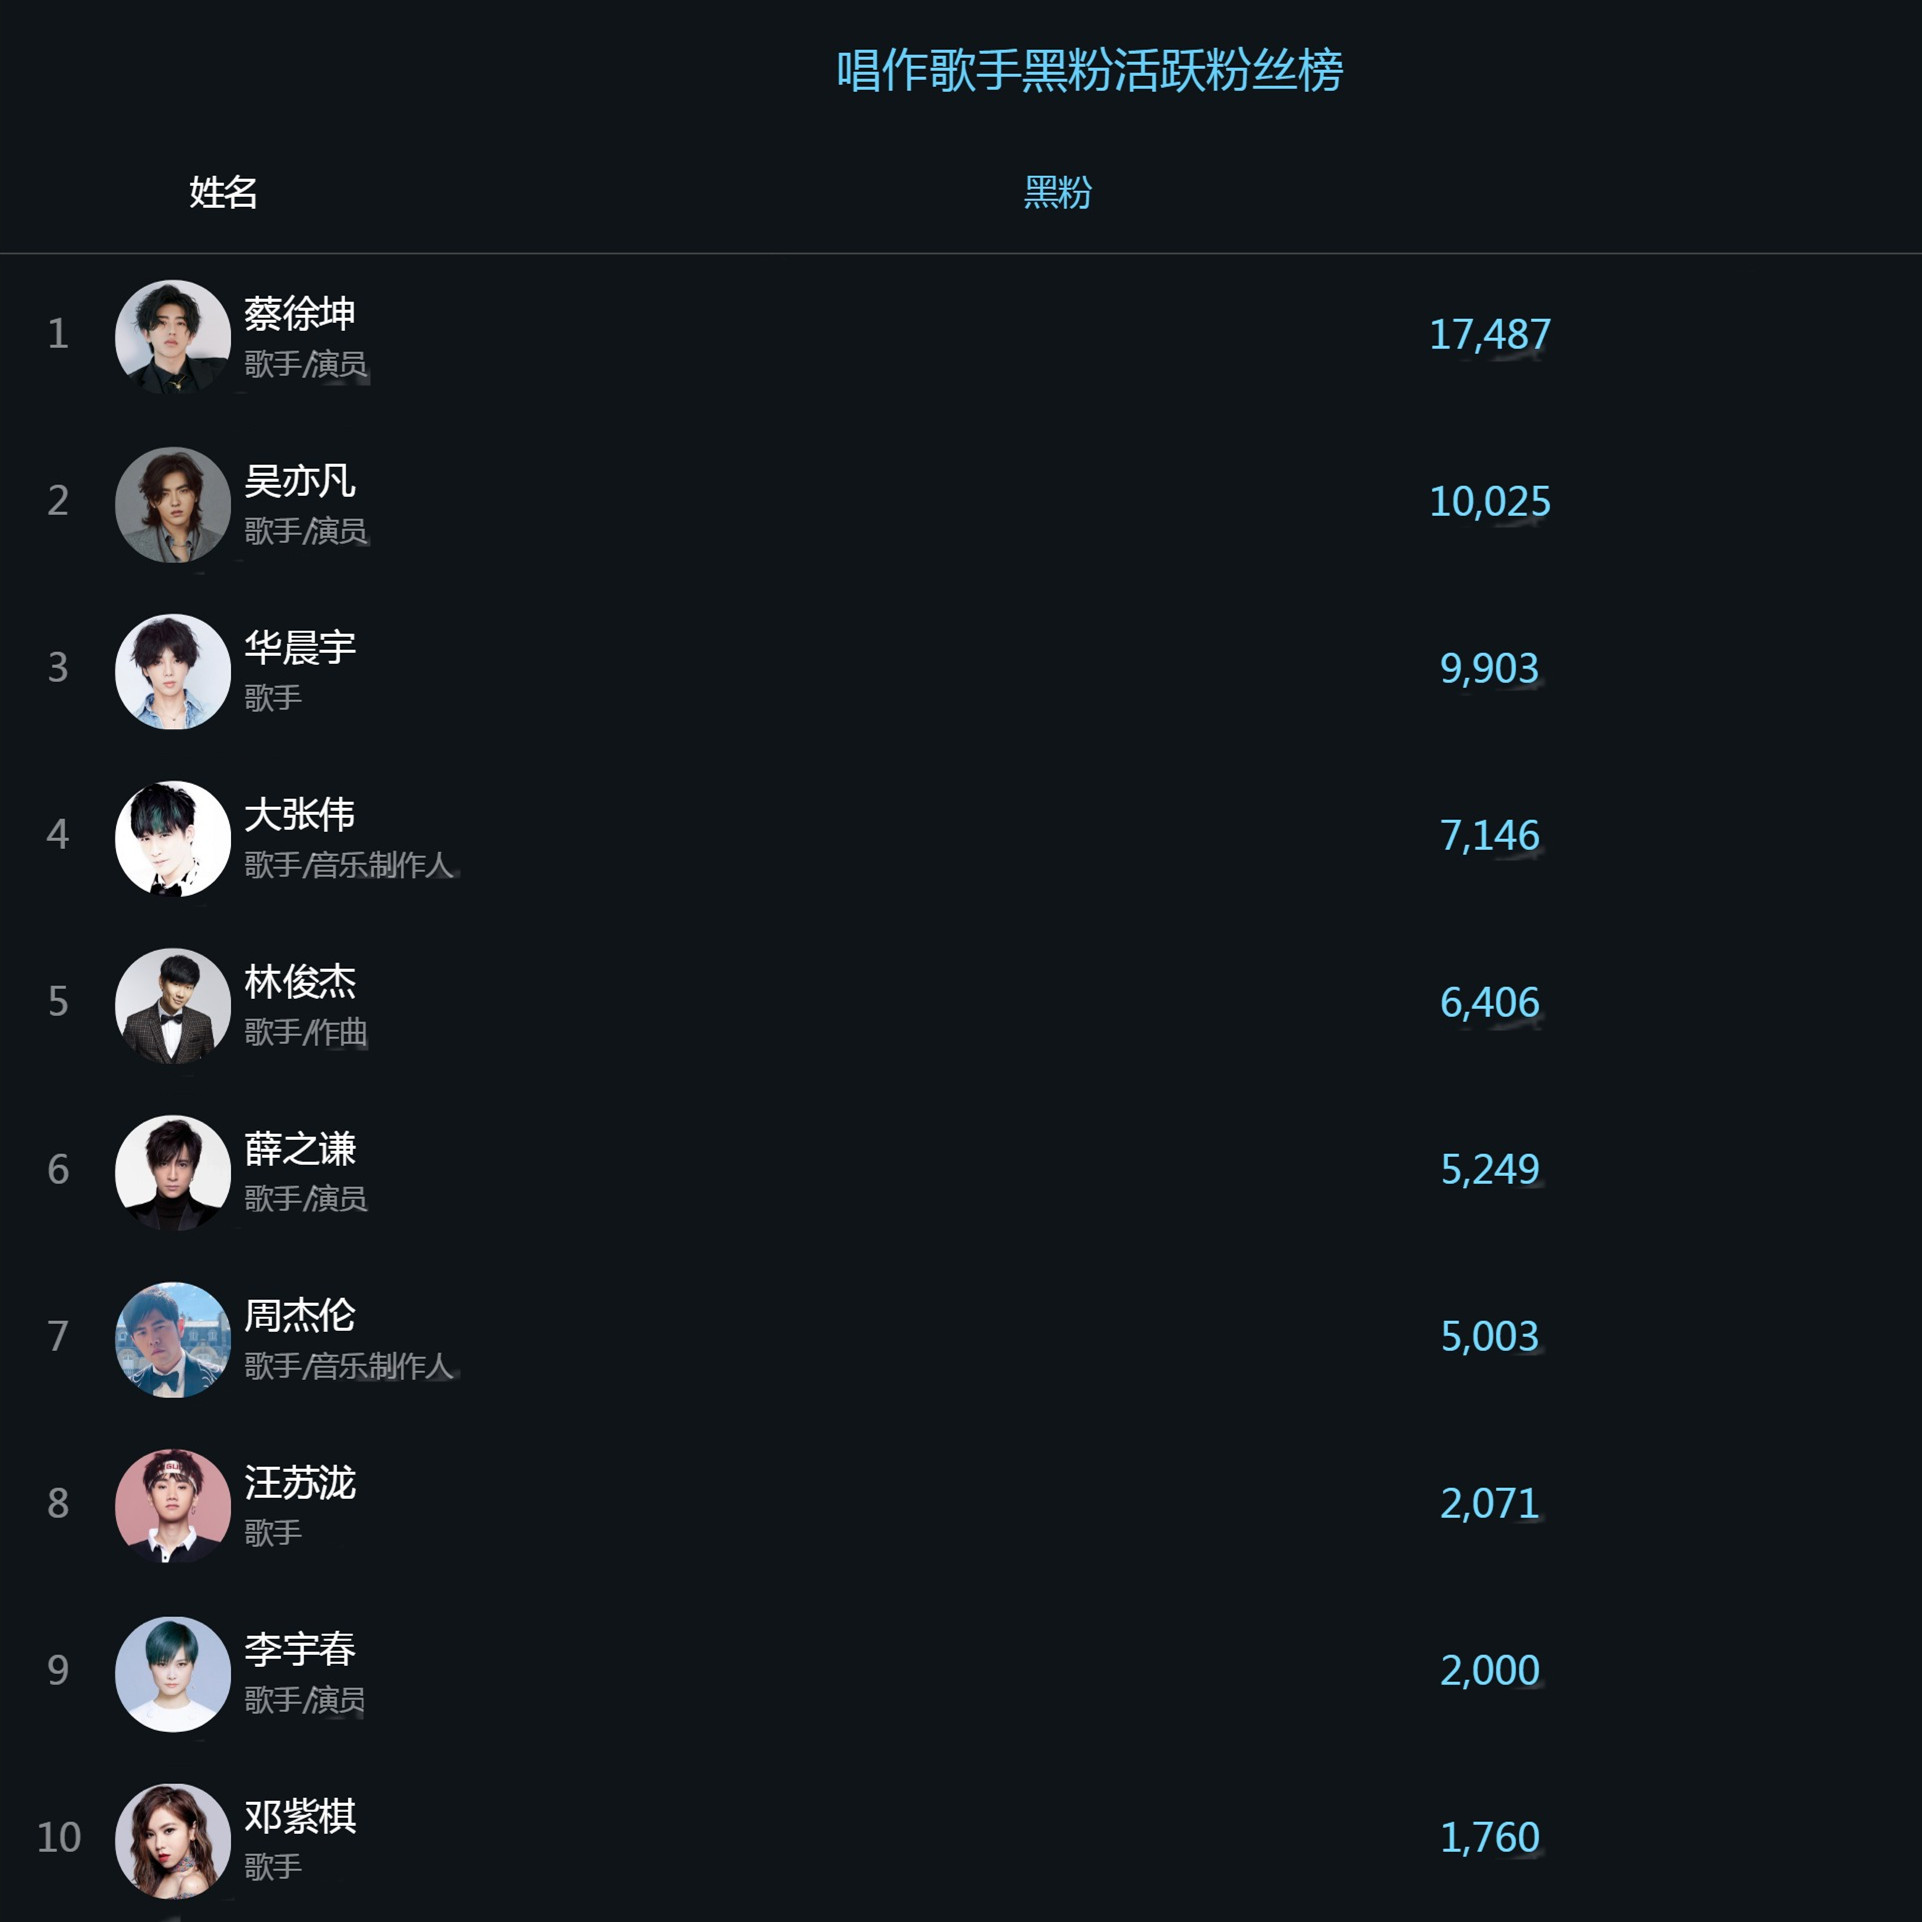Select 薛之谦's profile picture
The height and width of the screenshot is (1922, 1922).
click(172, 1173)
